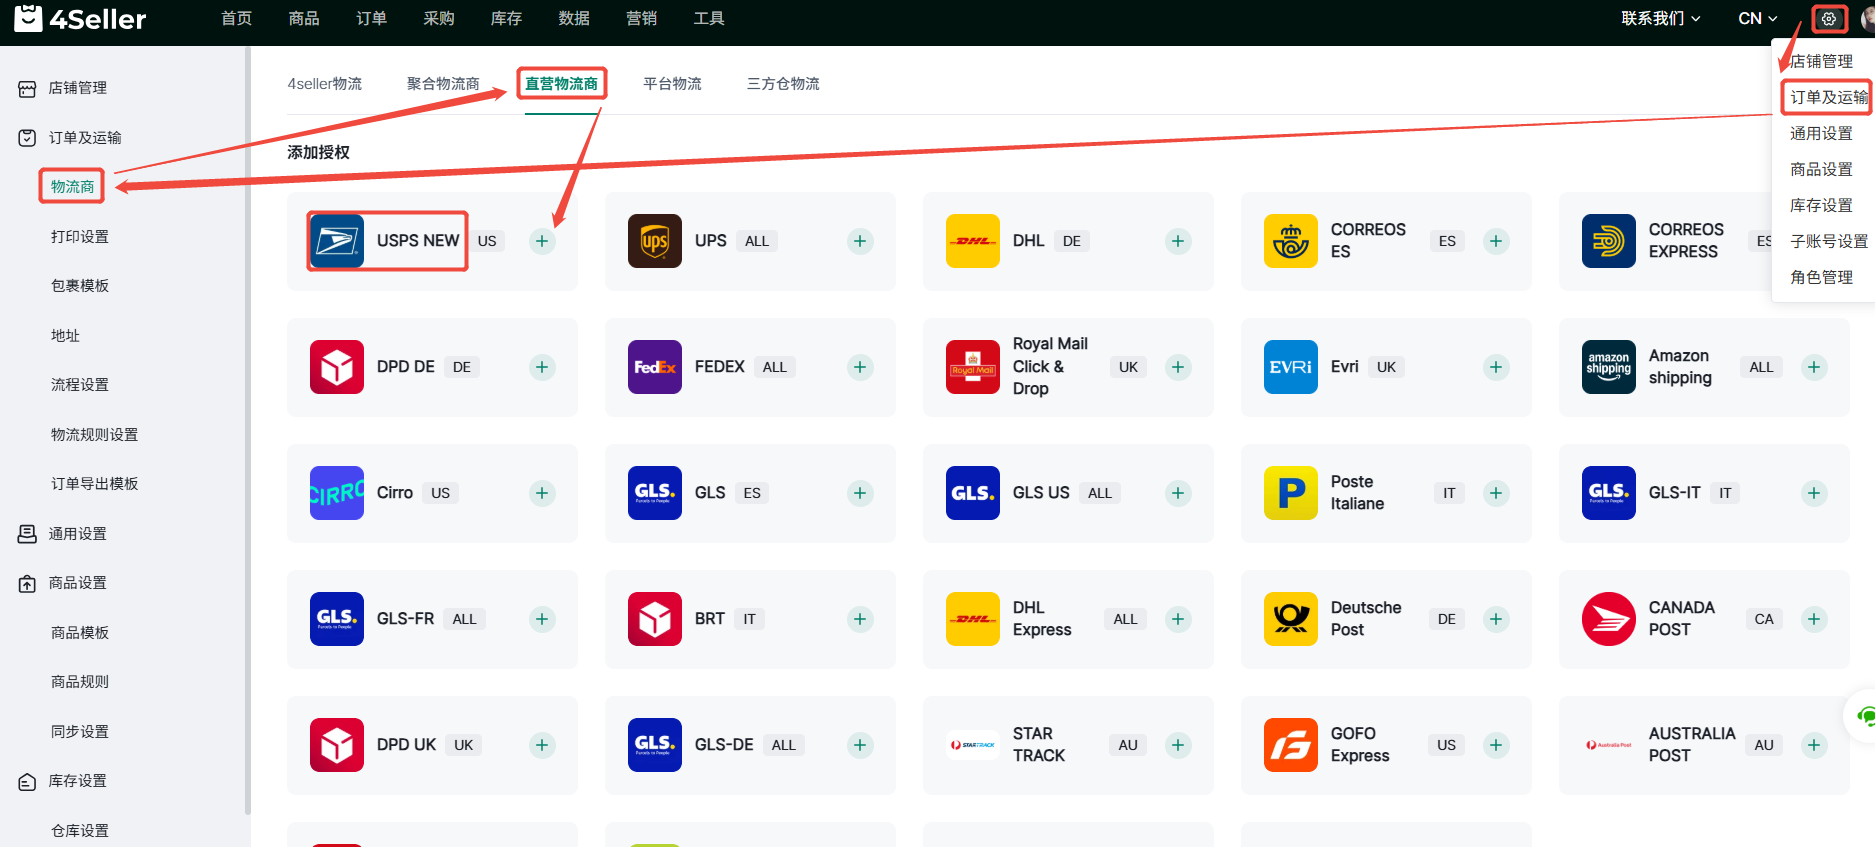Open the settings gear icon

1829,19
